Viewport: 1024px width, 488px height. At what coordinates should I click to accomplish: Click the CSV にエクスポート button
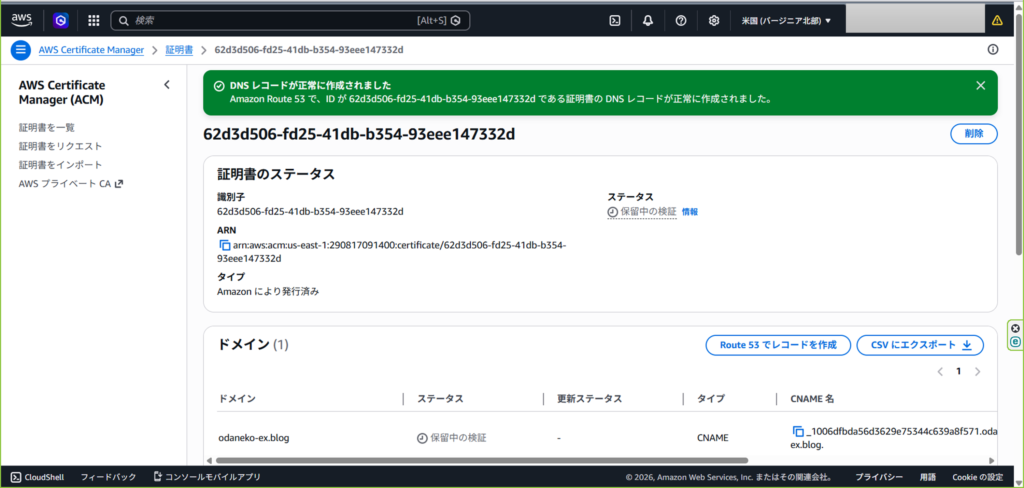coord(920,345)
